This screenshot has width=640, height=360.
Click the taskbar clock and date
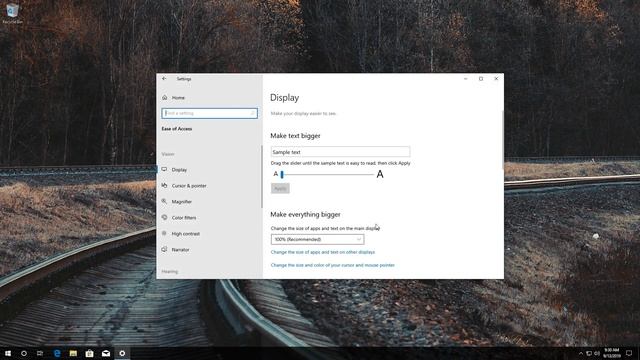[x=612, y=353]
